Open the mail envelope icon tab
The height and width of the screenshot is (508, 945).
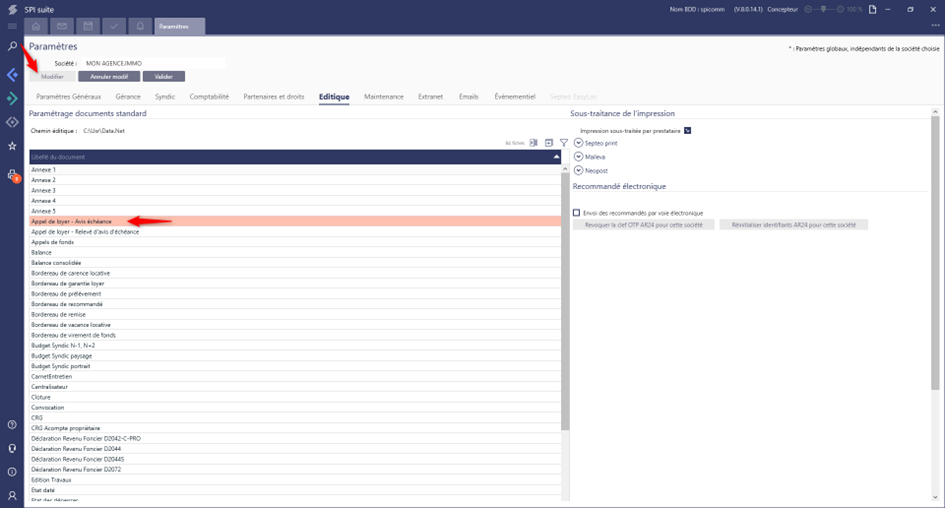62,26
